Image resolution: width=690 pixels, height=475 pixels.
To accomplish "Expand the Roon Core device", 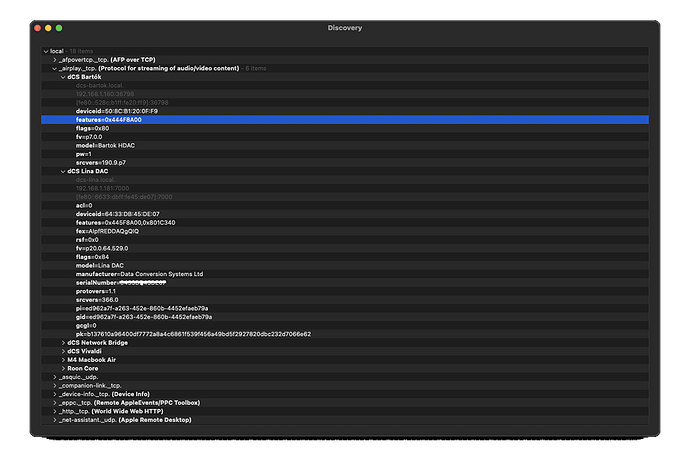I will point(63,368).
